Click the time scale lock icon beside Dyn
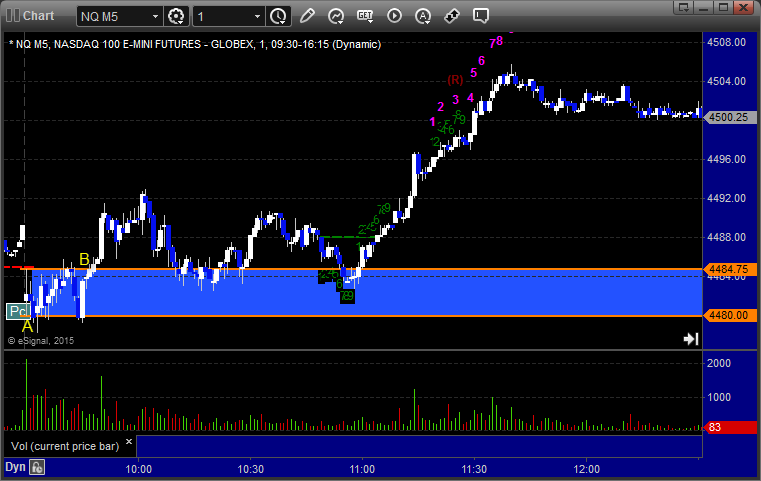The width and height of the screenshot is (761, 481). (37, 467)
